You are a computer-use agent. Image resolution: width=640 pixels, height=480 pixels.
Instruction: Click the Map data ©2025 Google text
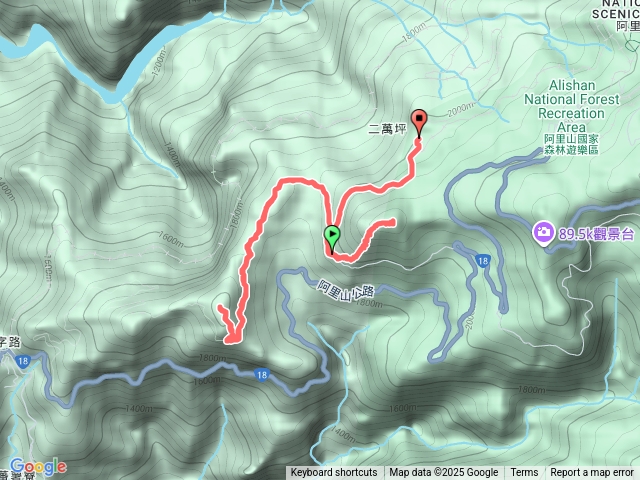click(444, 473)
